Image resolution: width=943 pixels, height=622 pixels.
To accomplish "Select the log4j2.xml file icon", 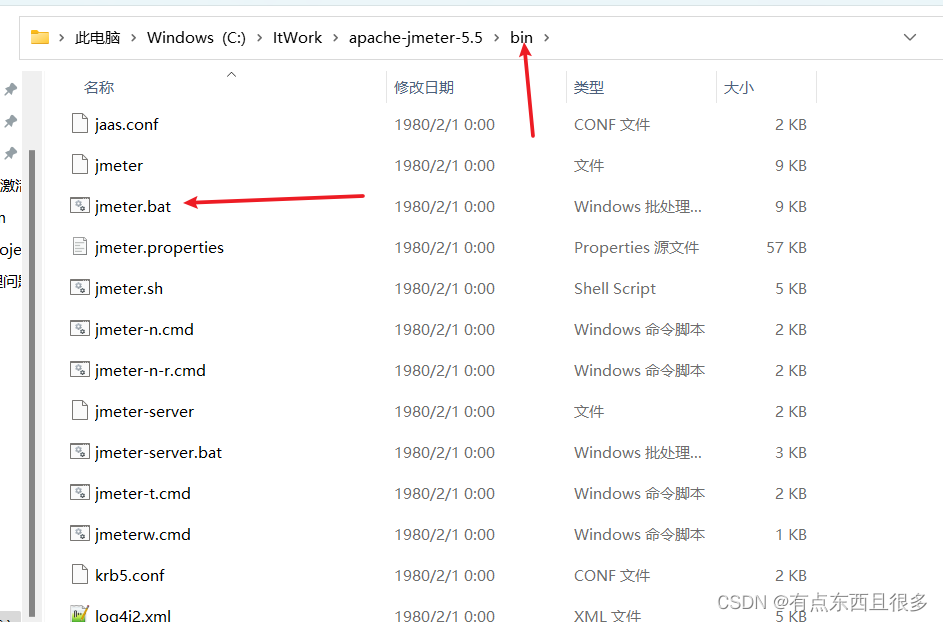I will (x=80, y=614).
